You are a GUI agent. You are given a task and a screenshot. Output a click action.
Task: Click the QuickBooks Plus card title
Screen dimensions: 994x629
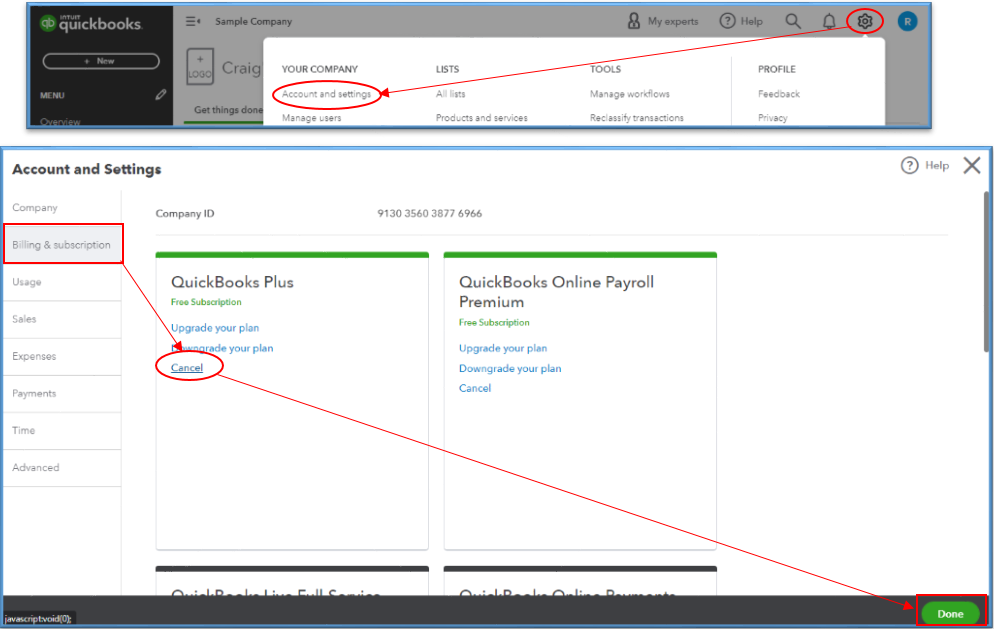(x=232, y=282)
